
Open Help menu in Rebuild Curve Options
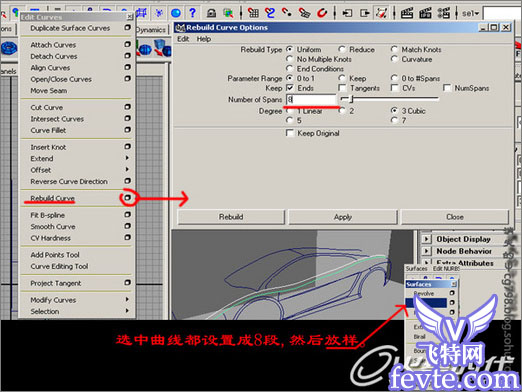pos(204,39)
